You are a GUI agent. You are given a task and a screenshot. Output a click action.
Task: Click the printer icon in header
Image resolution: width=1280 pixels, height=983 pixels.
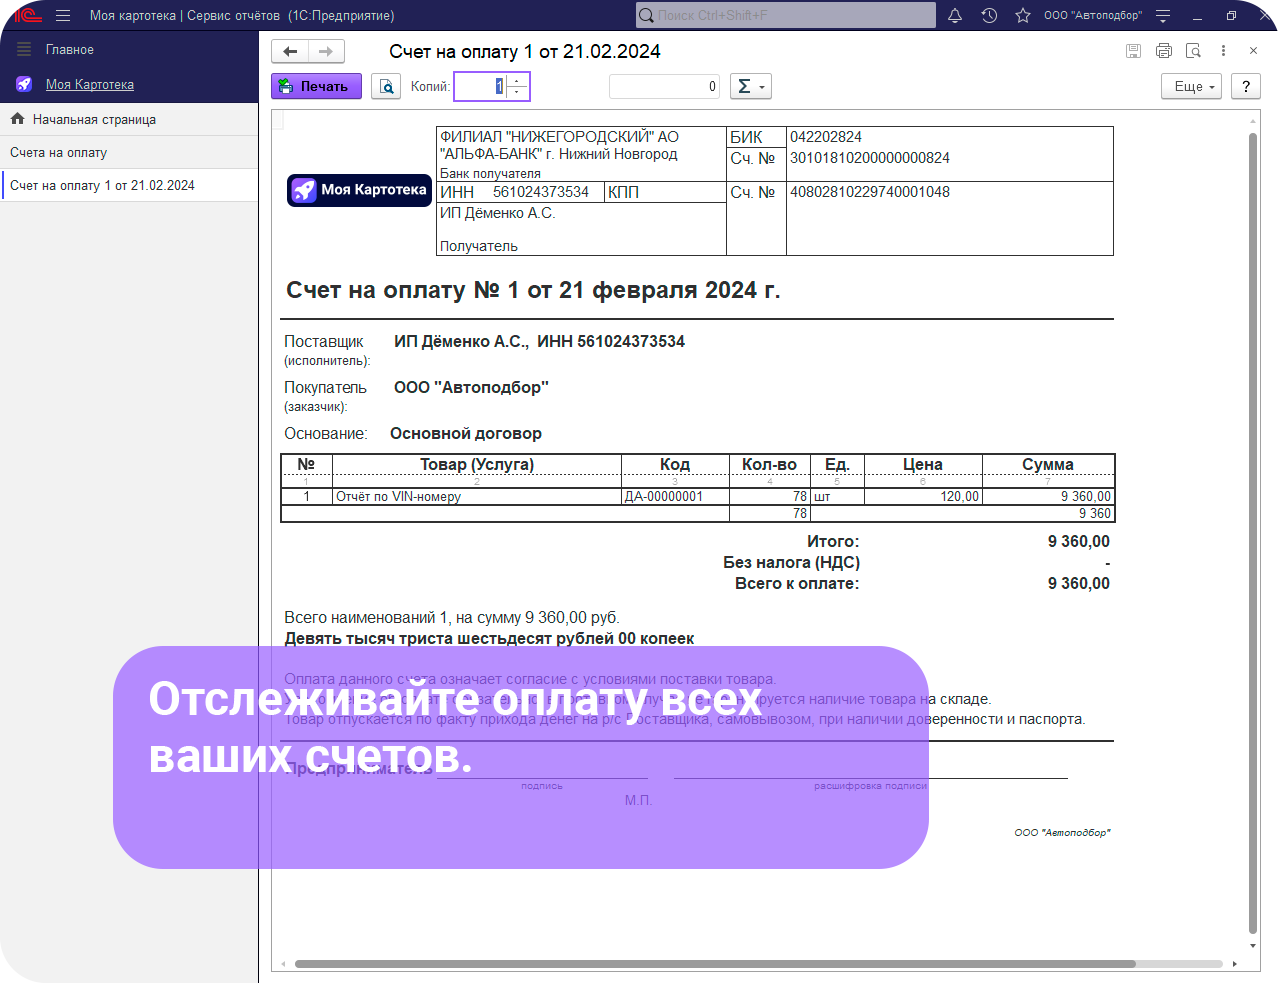coord(1164,51)
